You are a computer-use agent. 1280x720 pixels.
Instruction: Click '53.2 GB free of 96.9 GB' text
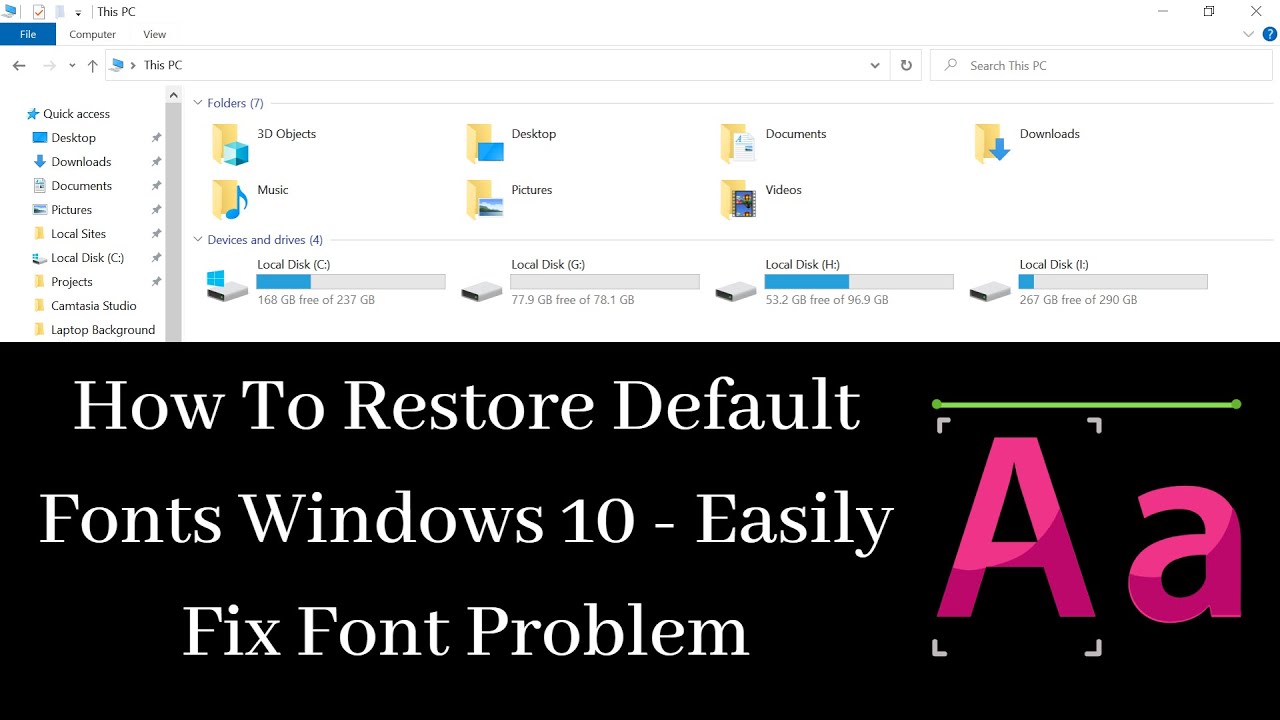point(827,300)
